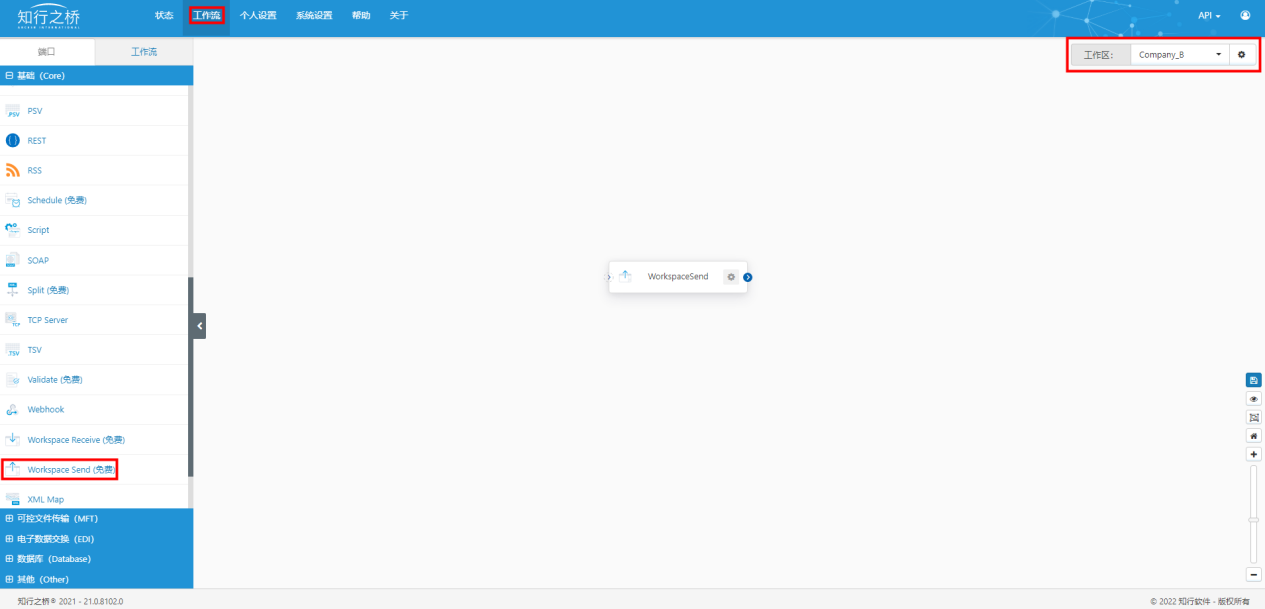The image size is (1265, 609).
Task: Click the save workflow icon
Action: pyautogui.click(x=1253, y=380)
